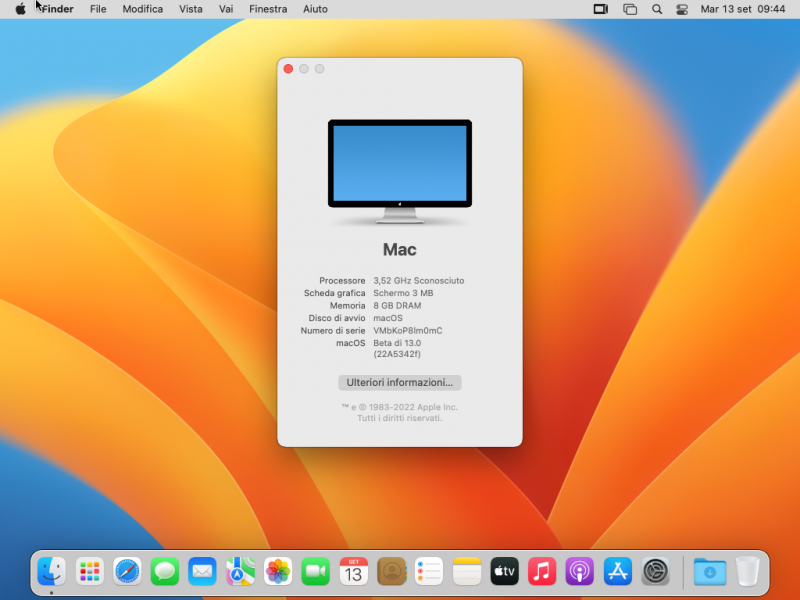Open the Aiuto menu for help
This screenshot has height=600, width=800.
pos(314,9)
